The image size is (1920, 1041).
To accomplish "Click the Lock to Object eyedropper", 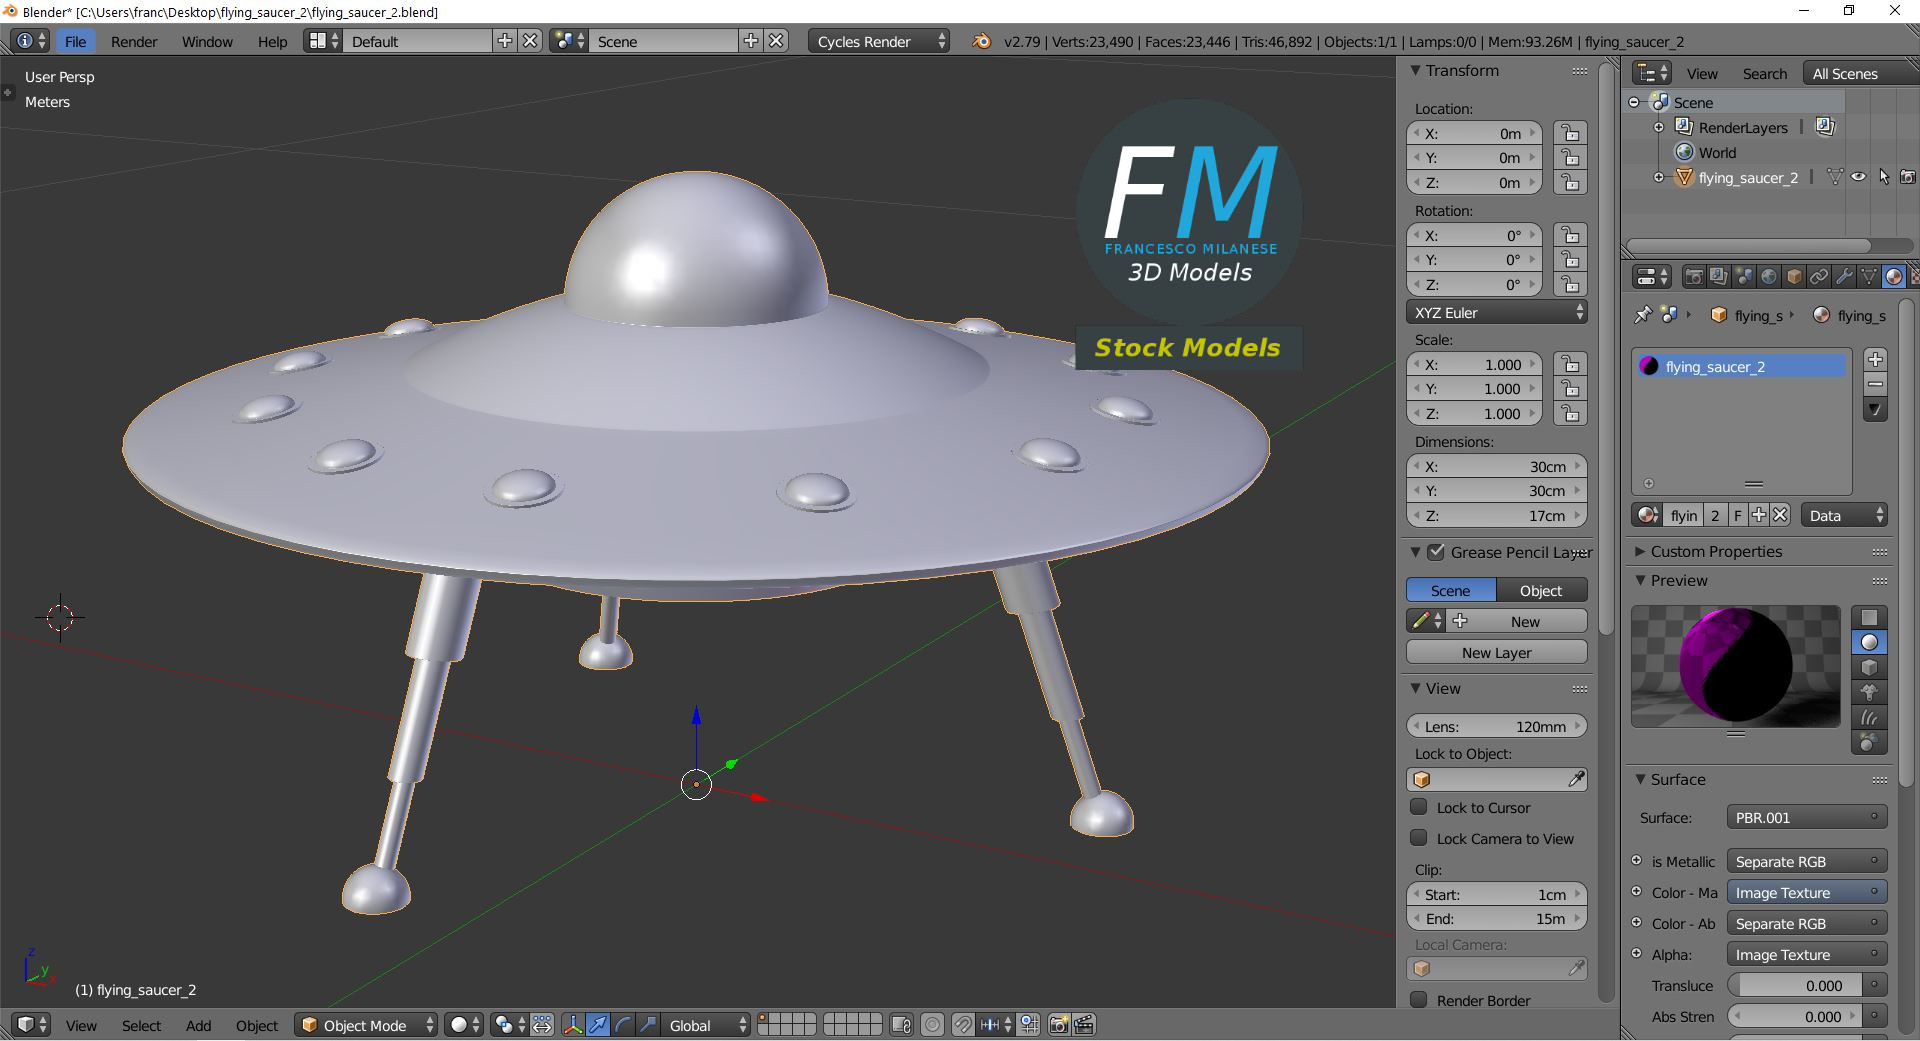I will coord(1576,779).
